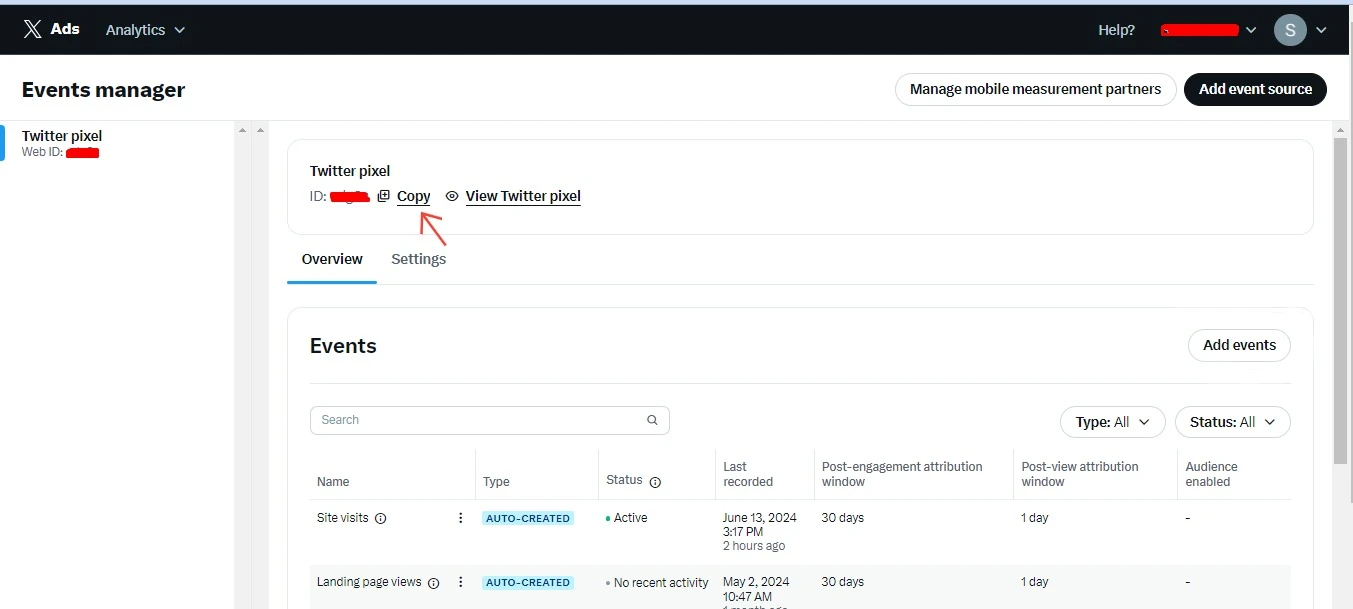The height and width of the screenshot is (609, 1353).
Task: Click the Ads label in the header
Action: pos(65,29)
